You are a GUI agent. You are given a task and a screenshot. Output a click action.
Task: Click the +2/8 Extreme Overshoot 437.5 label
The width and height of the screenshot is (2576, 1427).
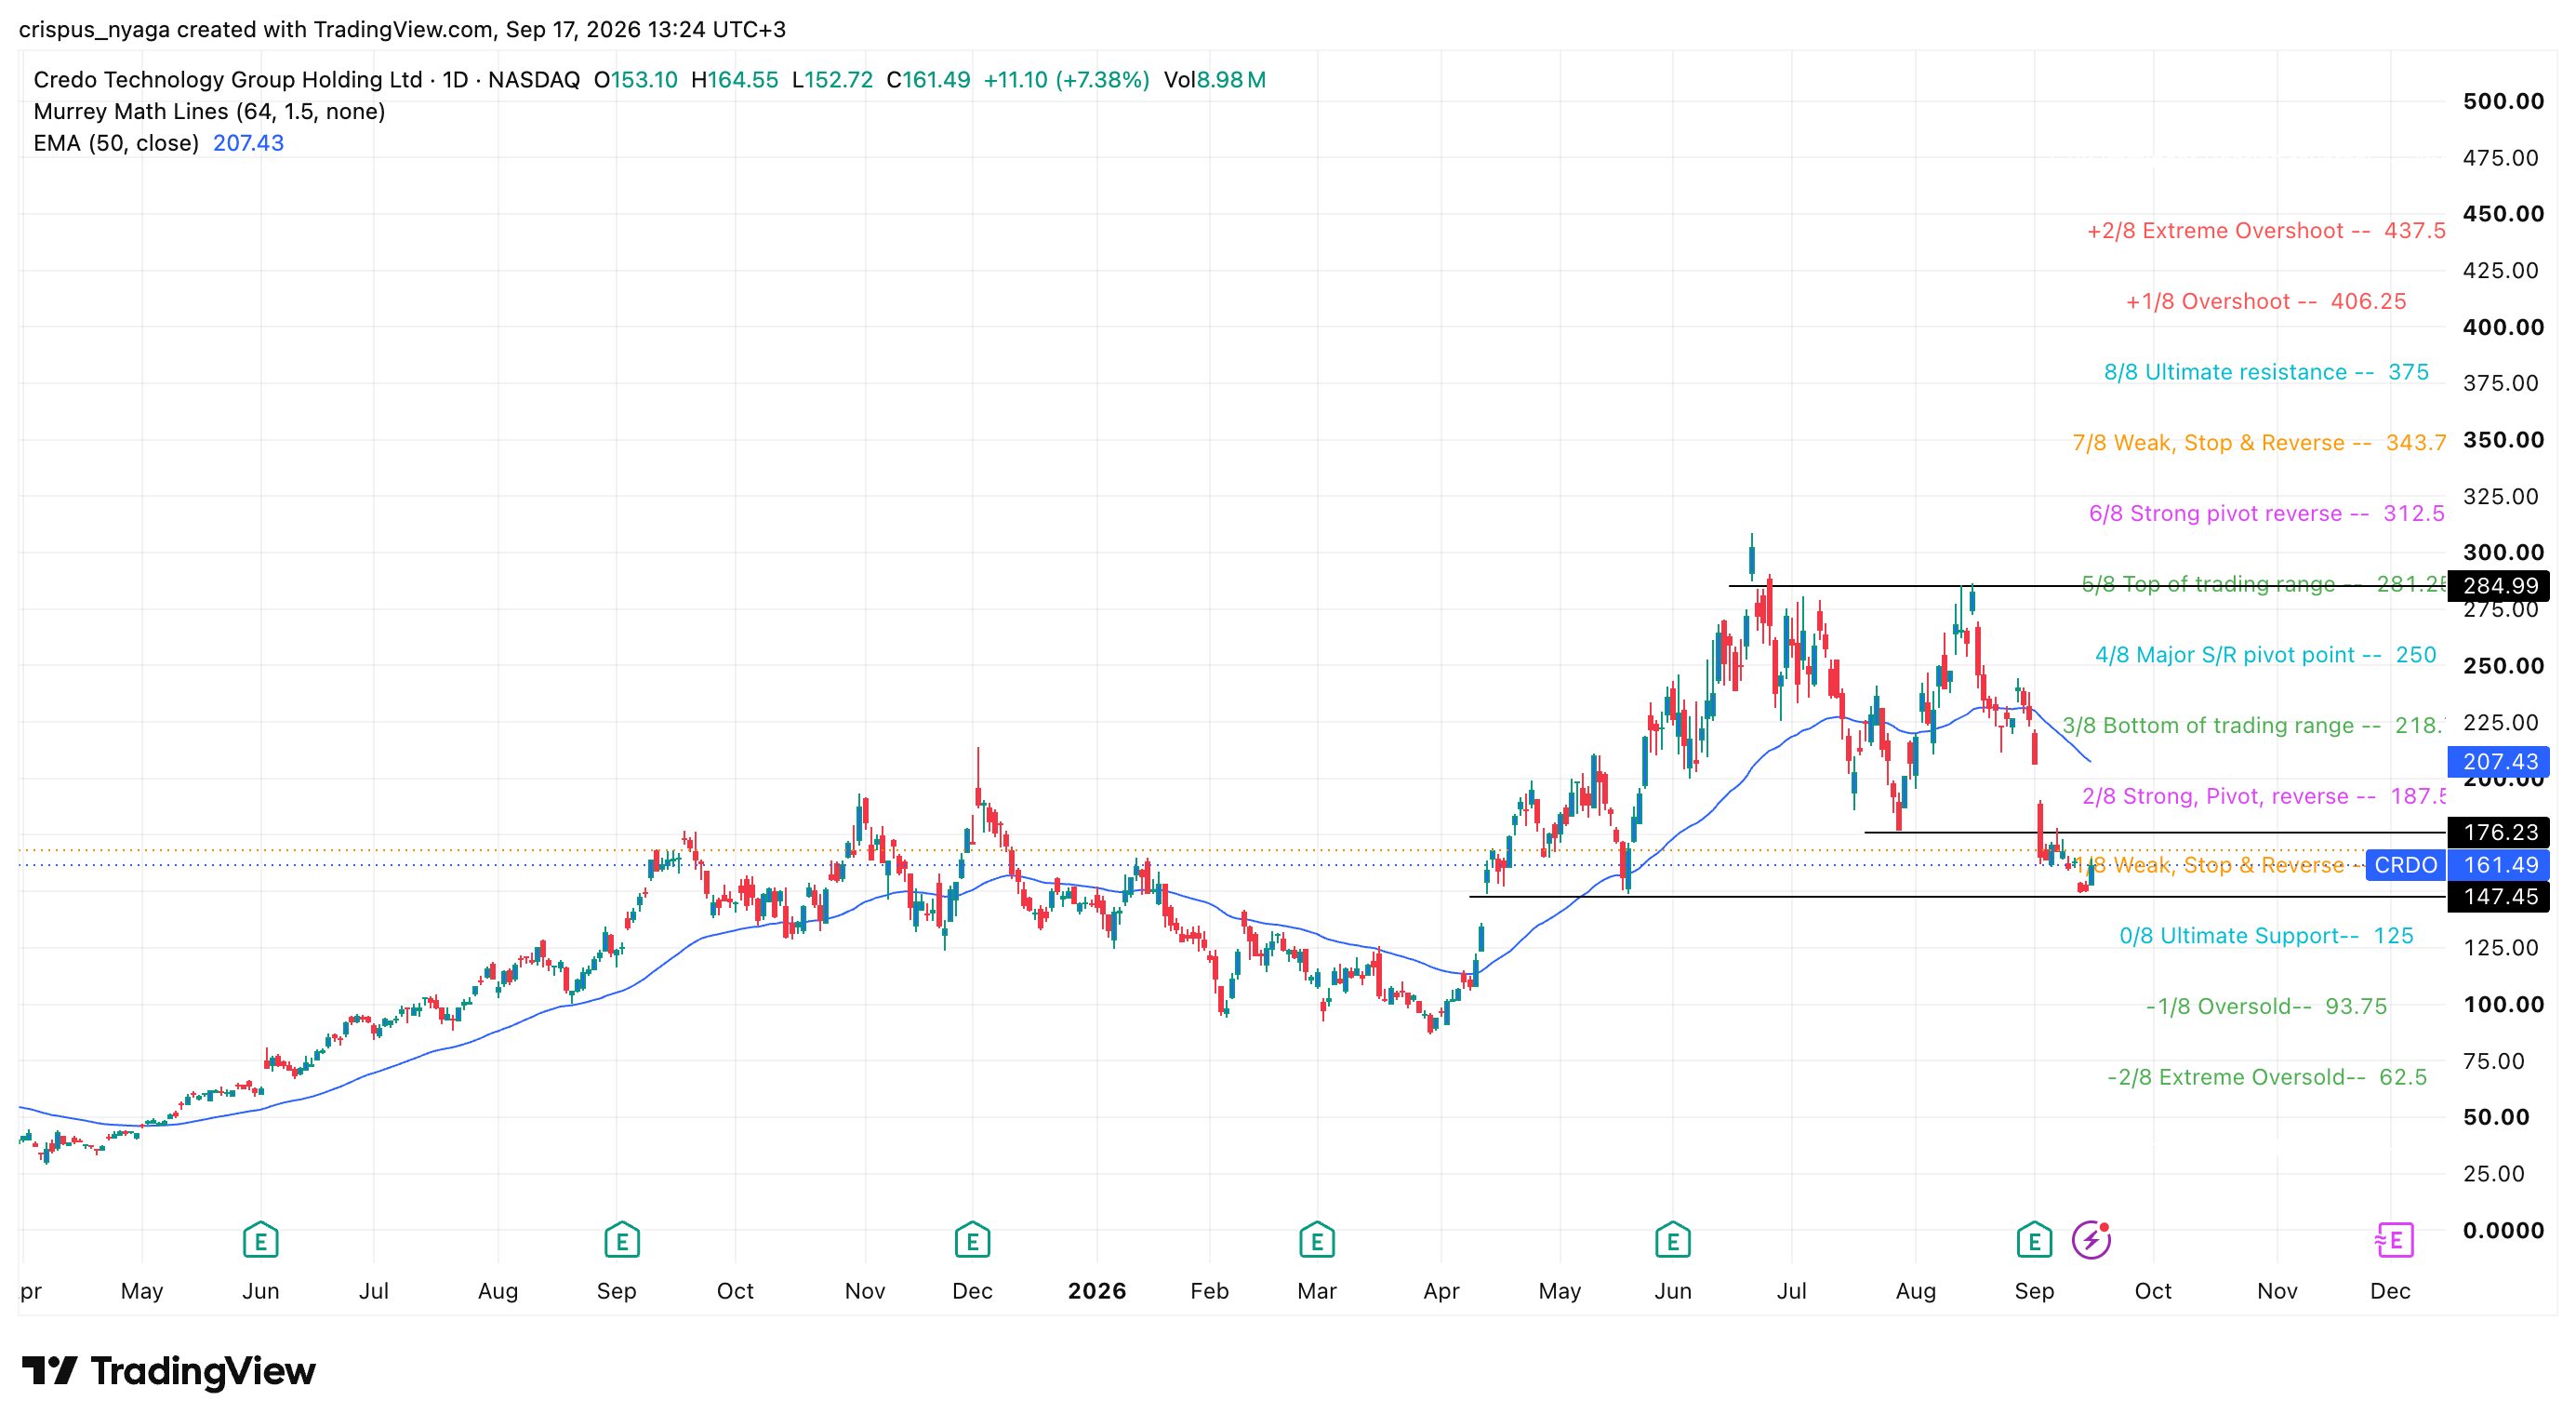[x=2266, y=231]
